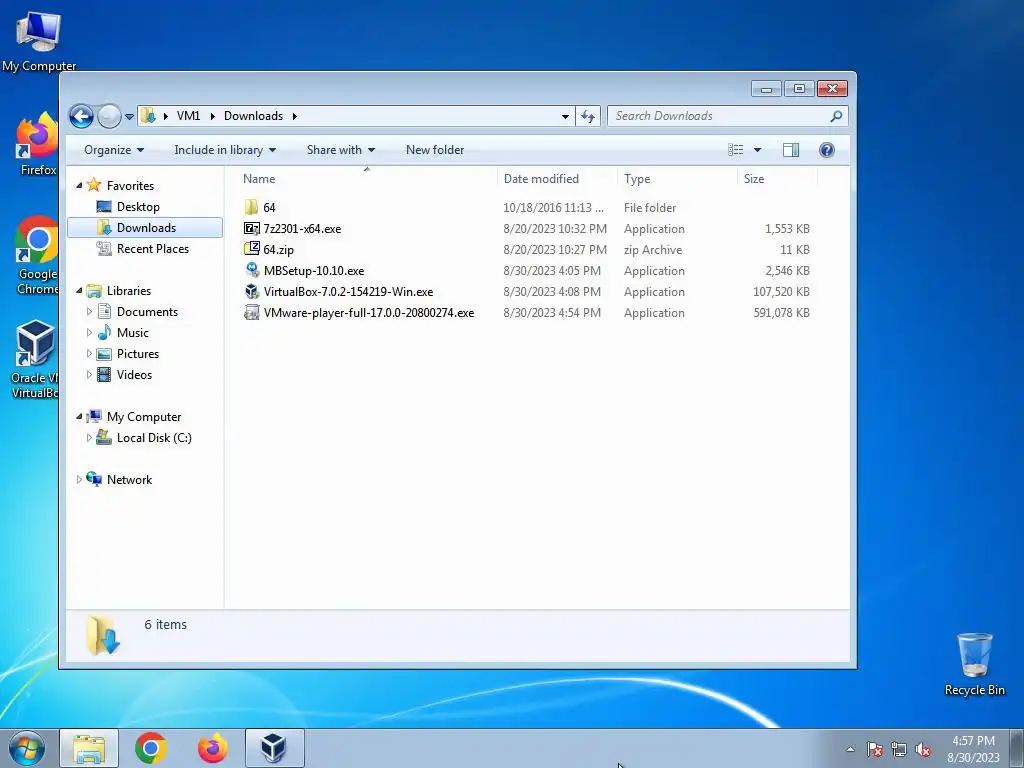Select the 64.zip archive icon
Viewport: 1024px width, 768px height.
(x=251, y=249)
